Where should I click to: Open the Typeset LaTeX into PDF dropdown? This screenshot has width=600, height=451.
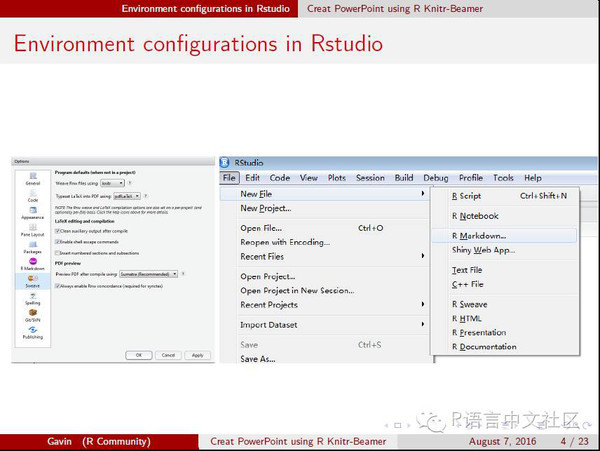click(x=127, y=196)
